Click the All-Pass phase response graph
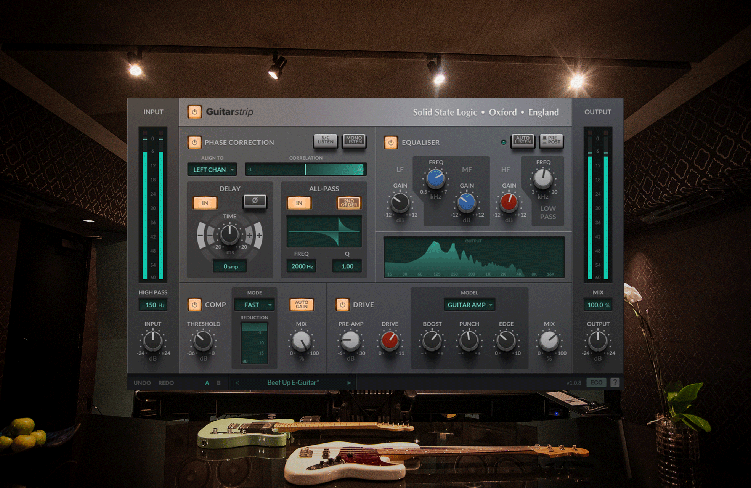751x488 pixels. [x=324, y=231]
